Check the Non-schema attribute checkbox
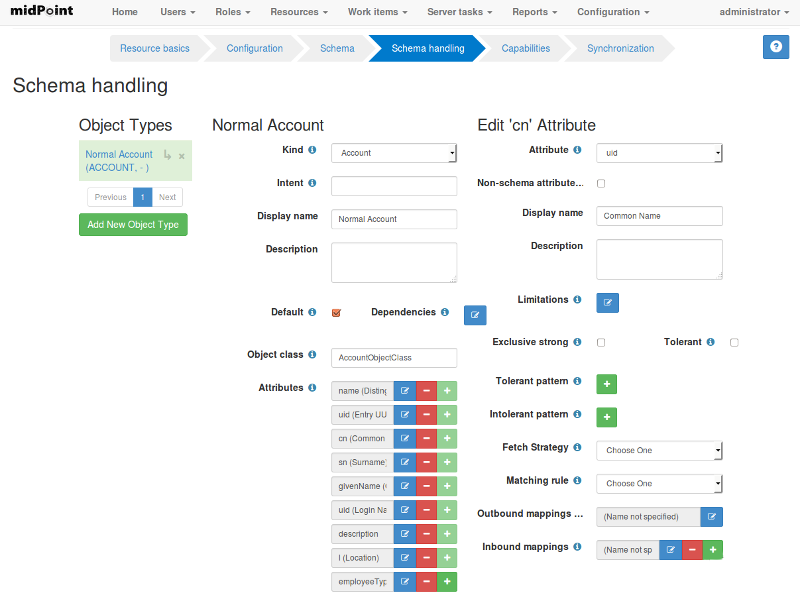800x599 pixels. [601, 183]
